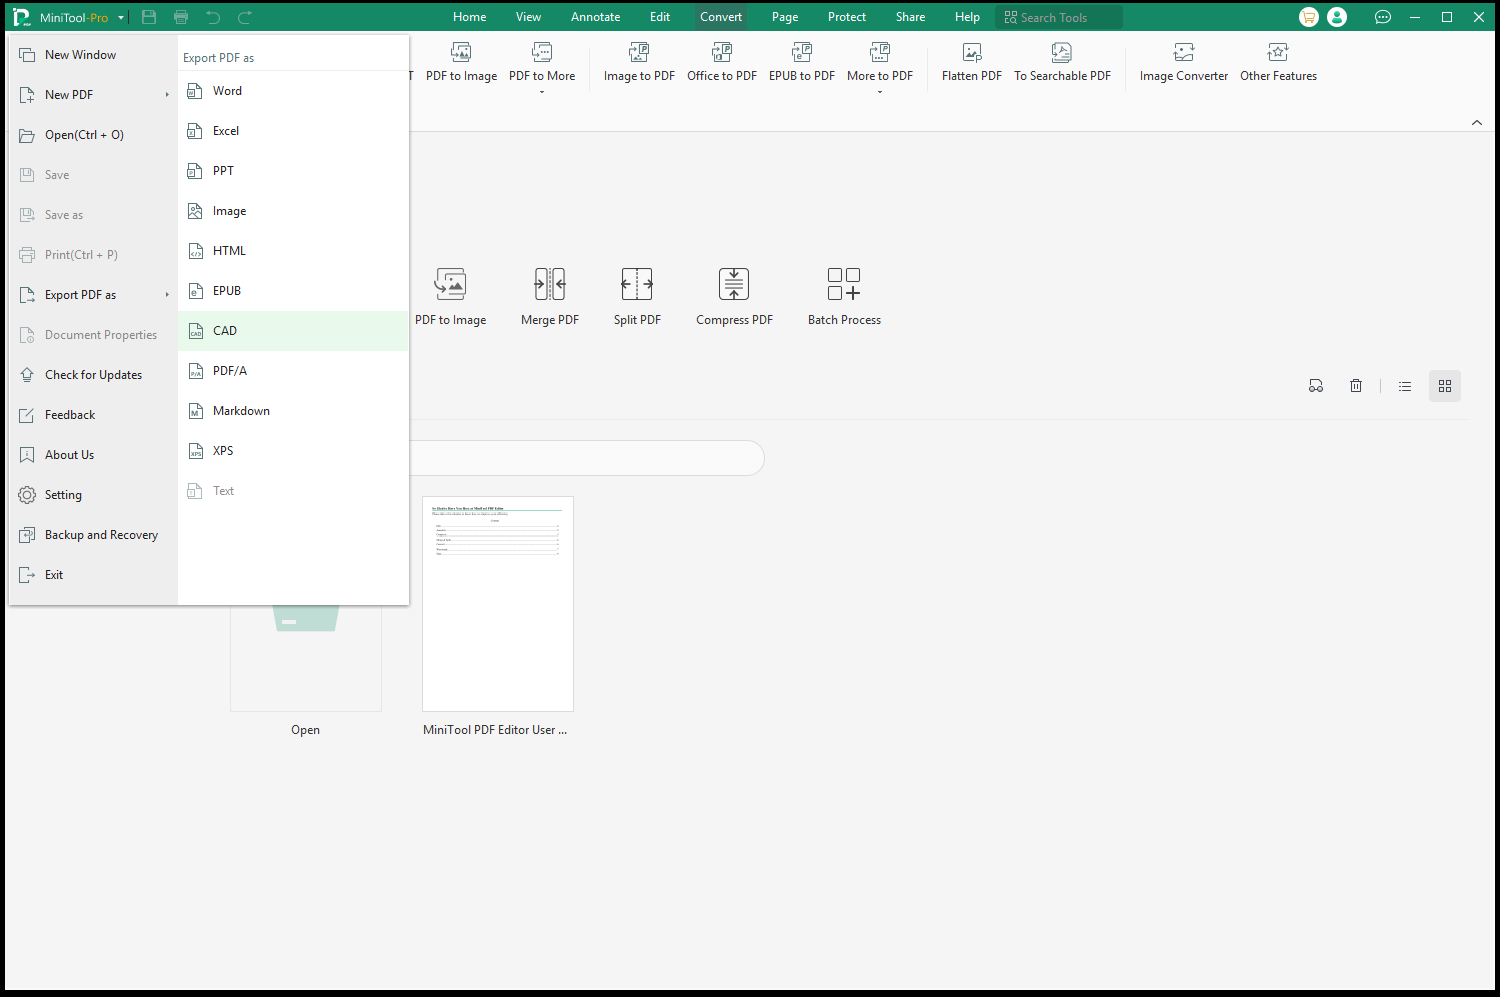This screenshot has height=997, width=1500.
Task: Expand the Export PDF as submenu
Action: [x=167, y=295]
